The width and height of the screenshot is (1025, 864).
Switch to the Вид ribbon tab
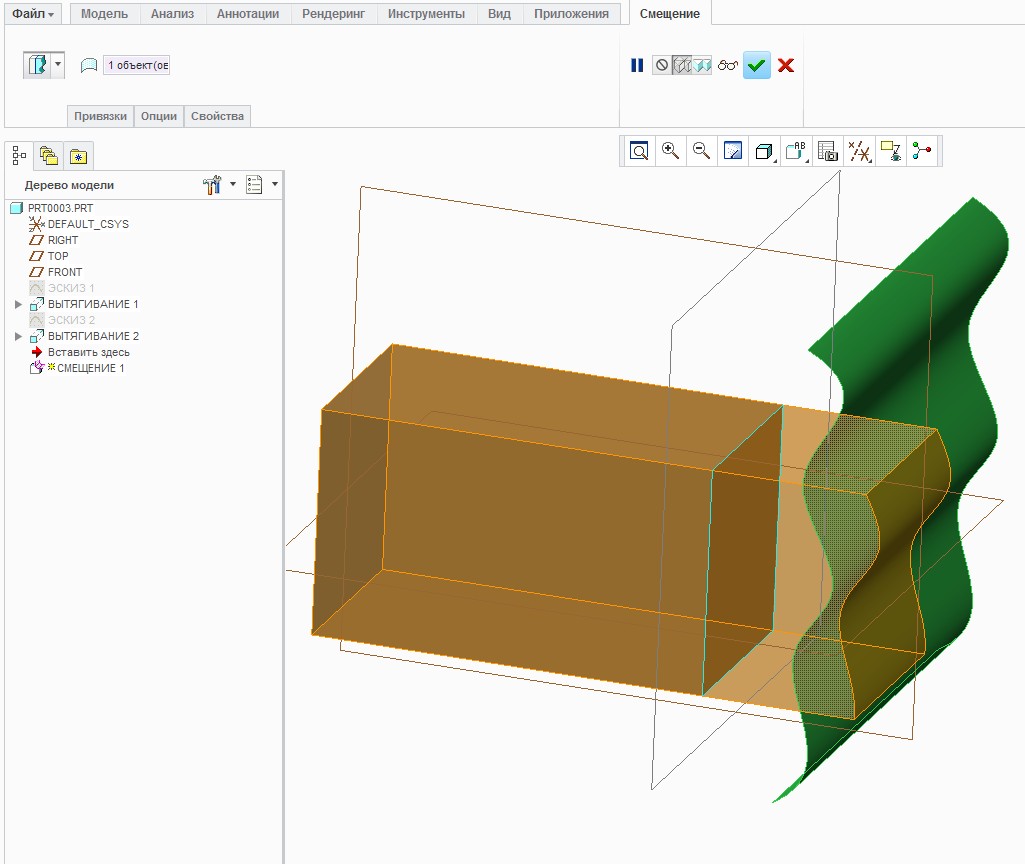coord(499,14)
